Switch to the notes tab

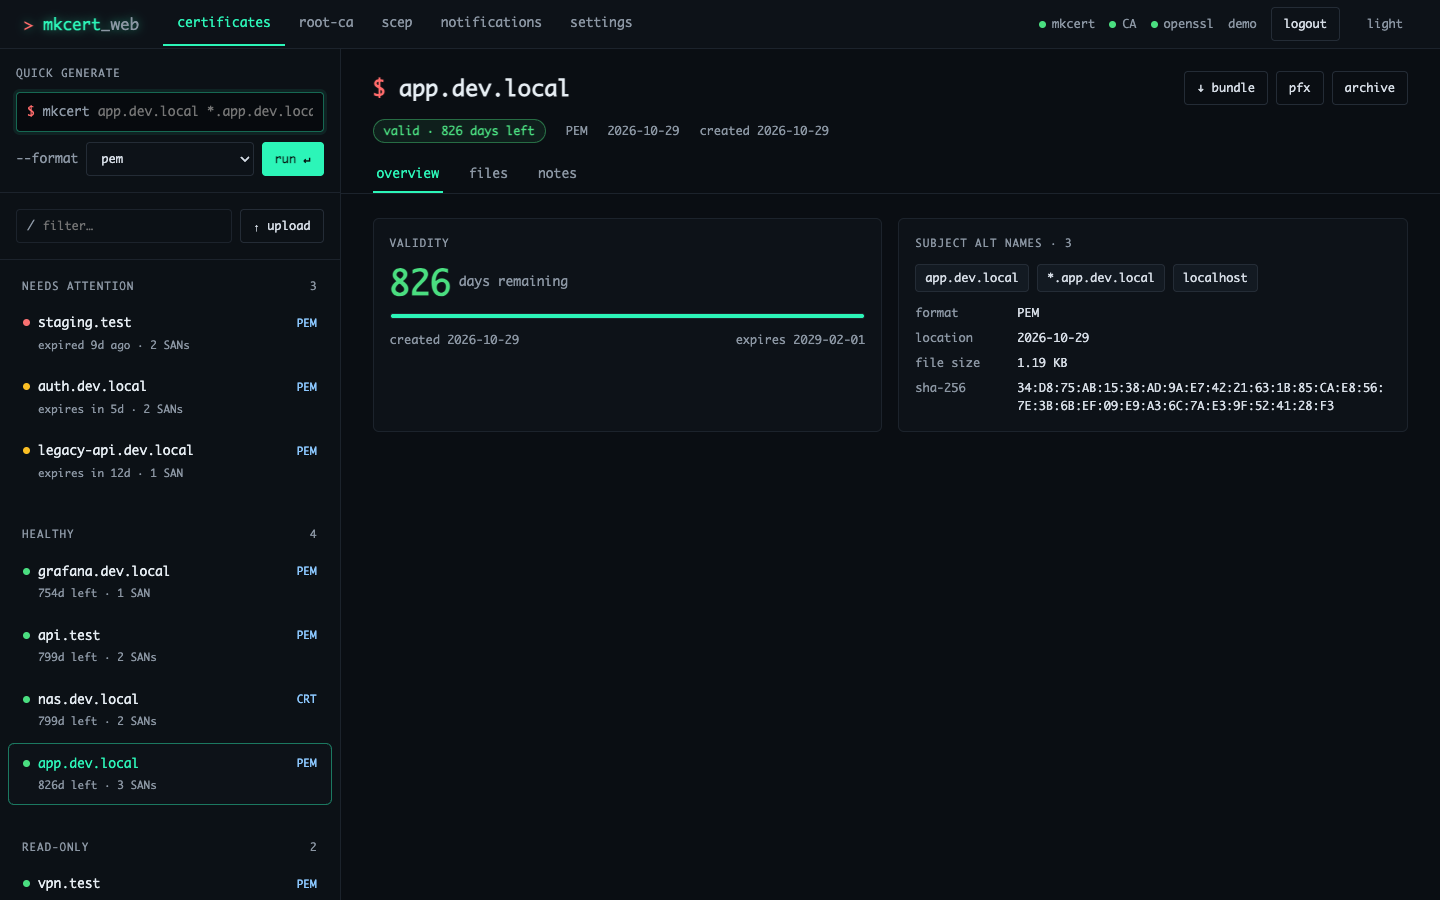pyautogui.click(x=557, y=174)
